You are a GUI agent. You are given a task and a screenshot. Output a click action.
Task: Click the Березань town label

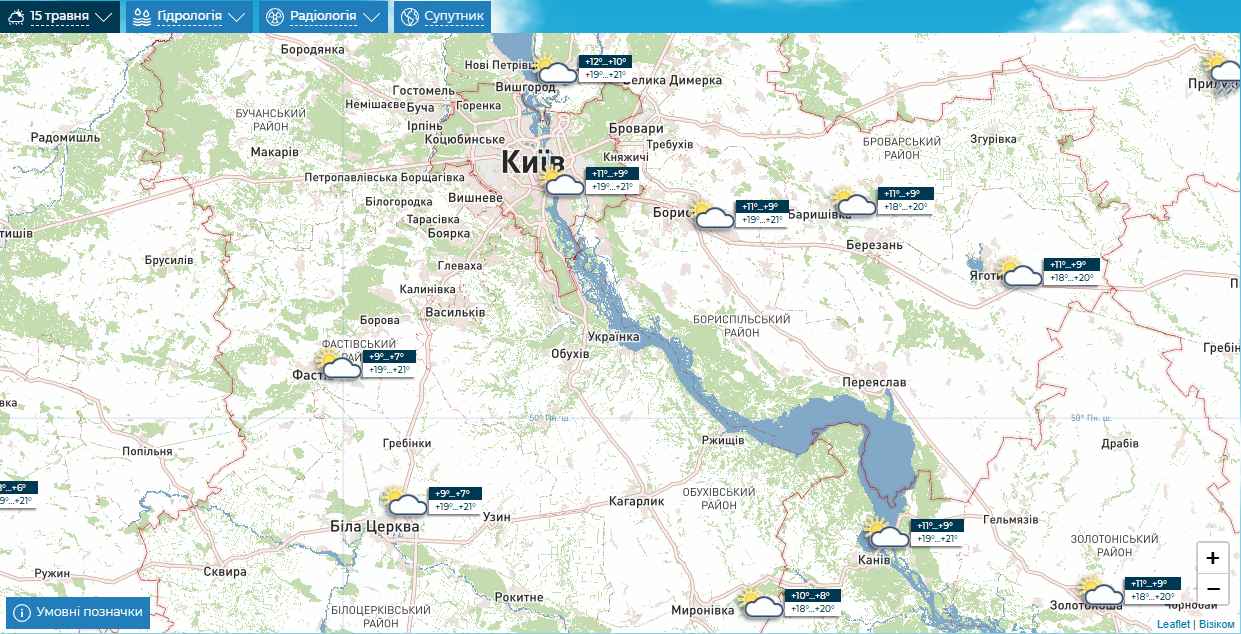(x=874, y=245)
